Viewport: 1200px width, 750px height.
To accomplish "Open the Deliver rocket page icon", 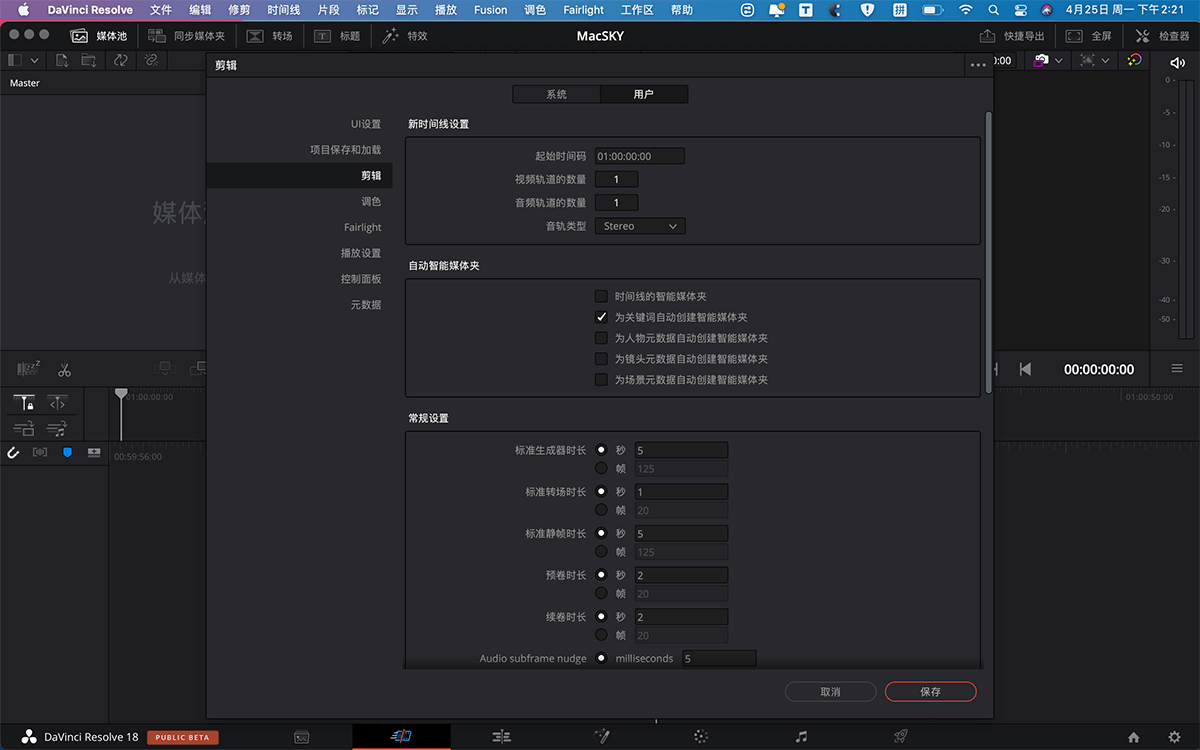I will (x=900, y=736).
